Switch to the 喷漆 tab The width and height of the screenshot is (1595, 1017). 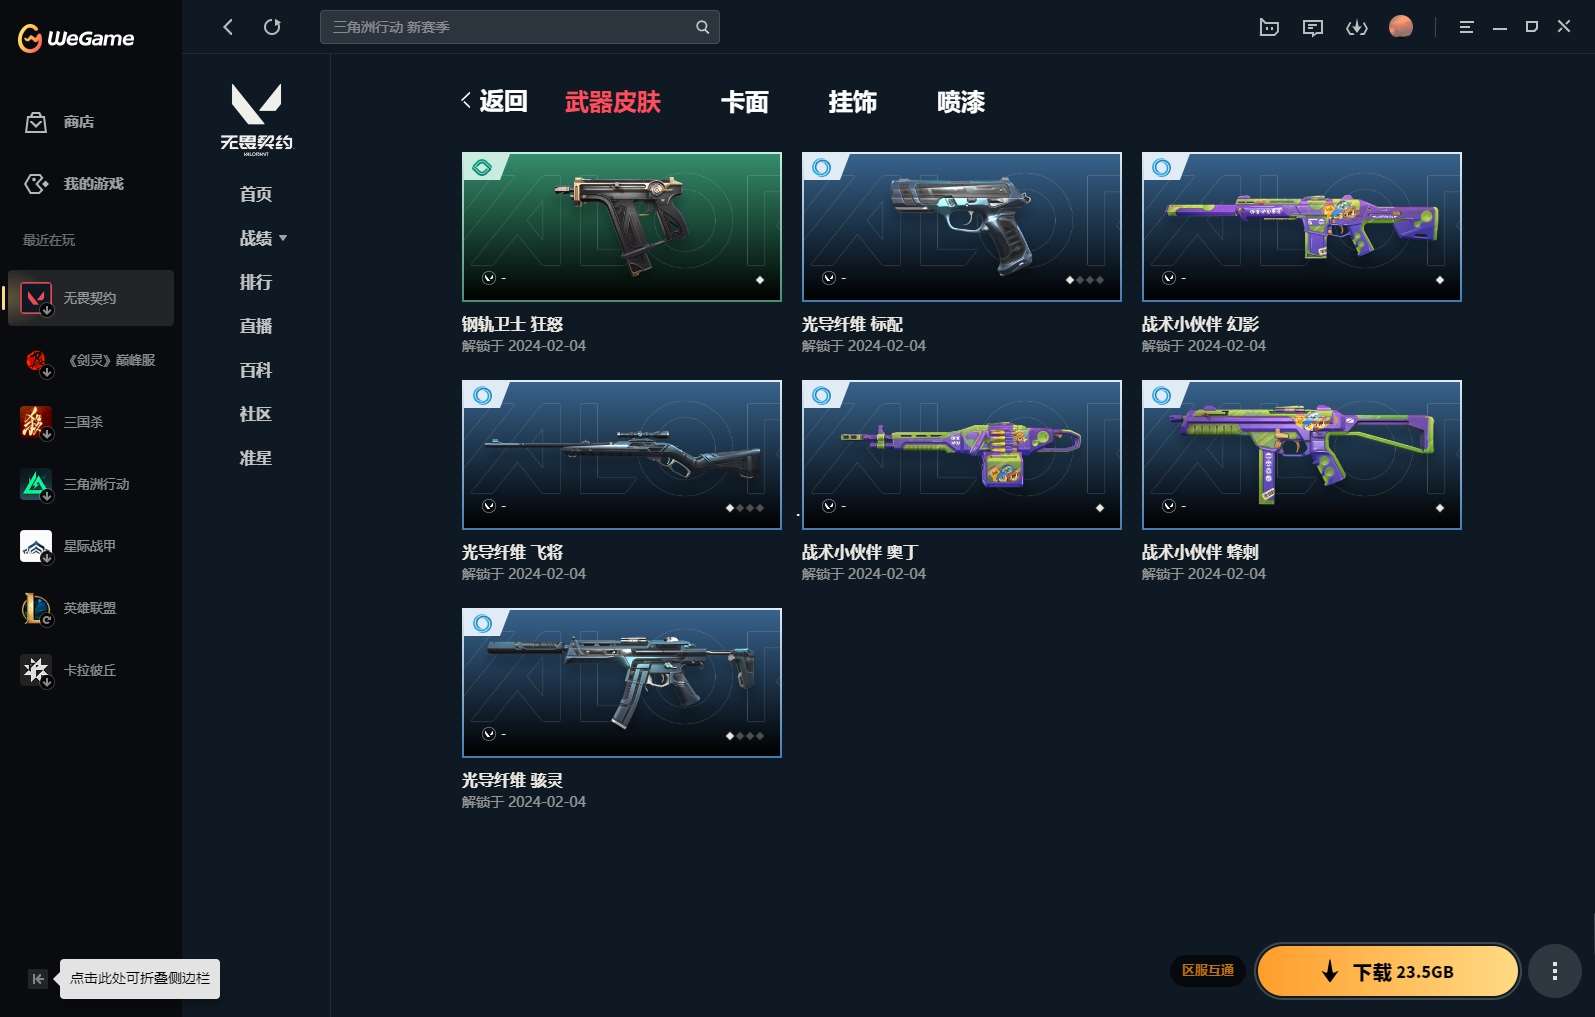960,102
